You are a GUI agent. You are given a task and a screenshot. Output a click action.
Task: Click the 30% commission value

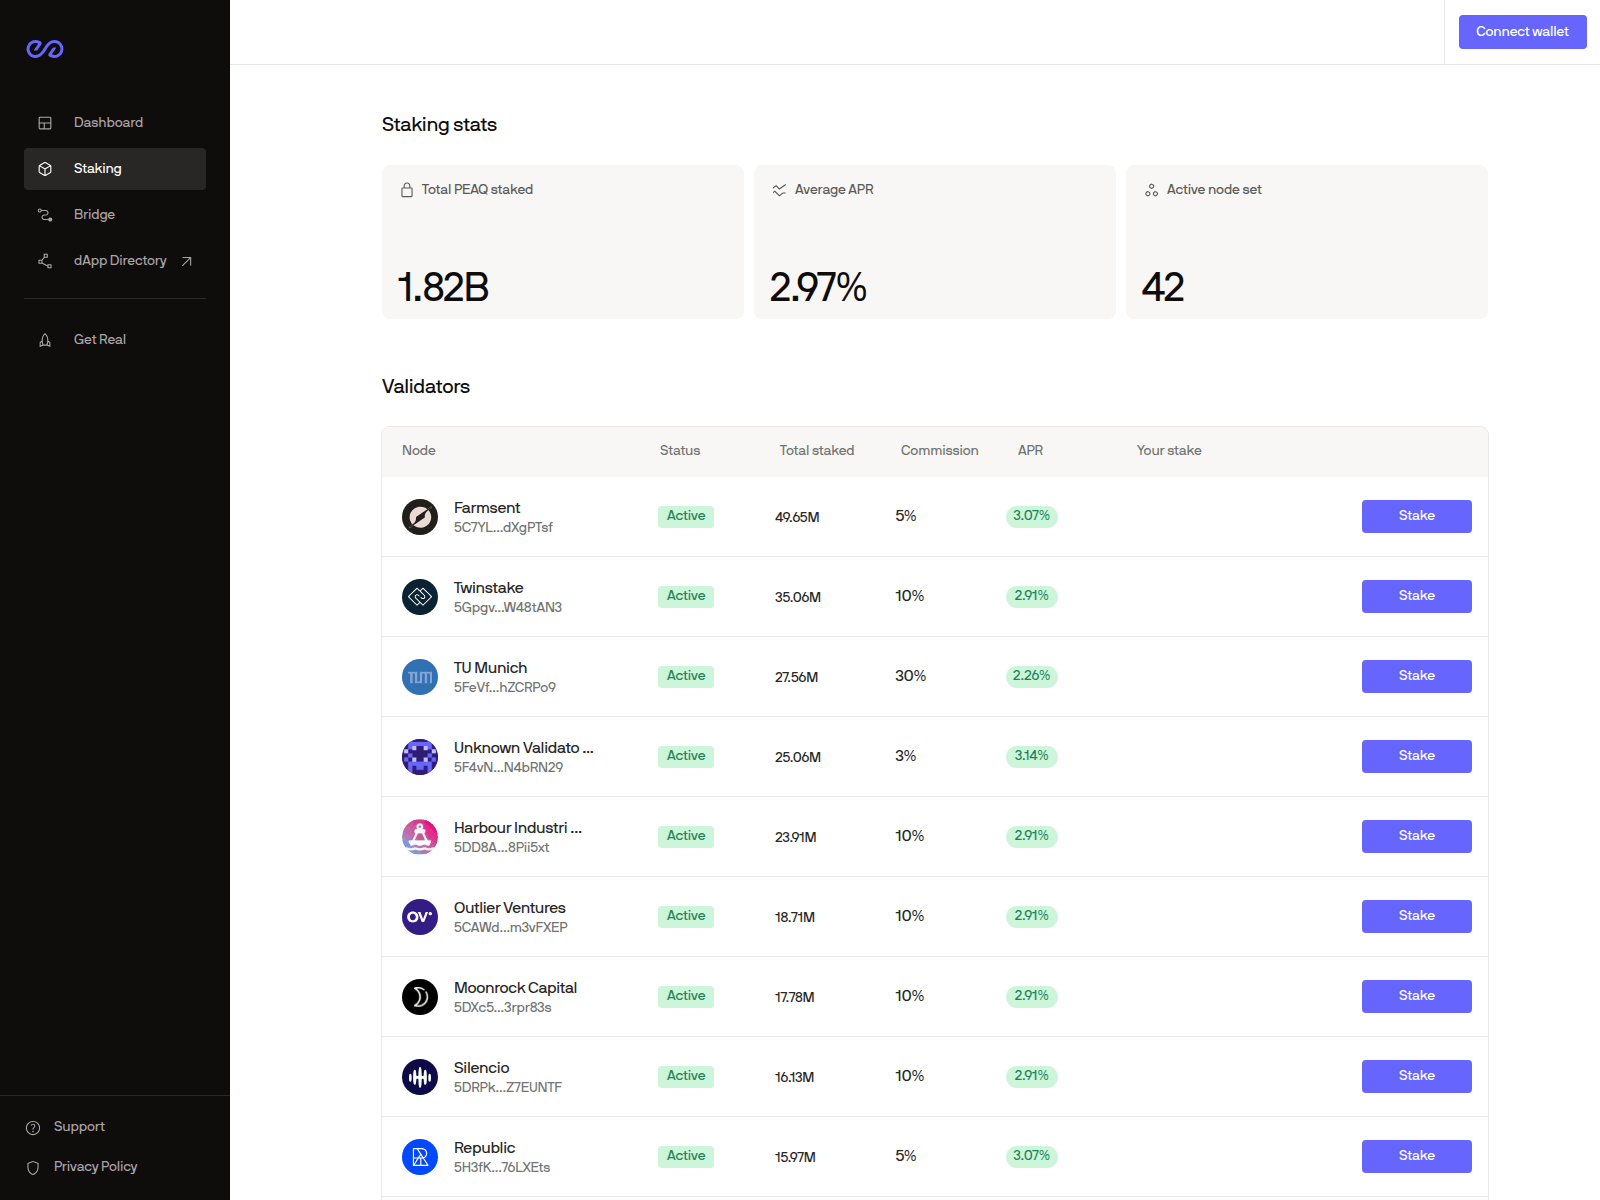coord(910,676)
